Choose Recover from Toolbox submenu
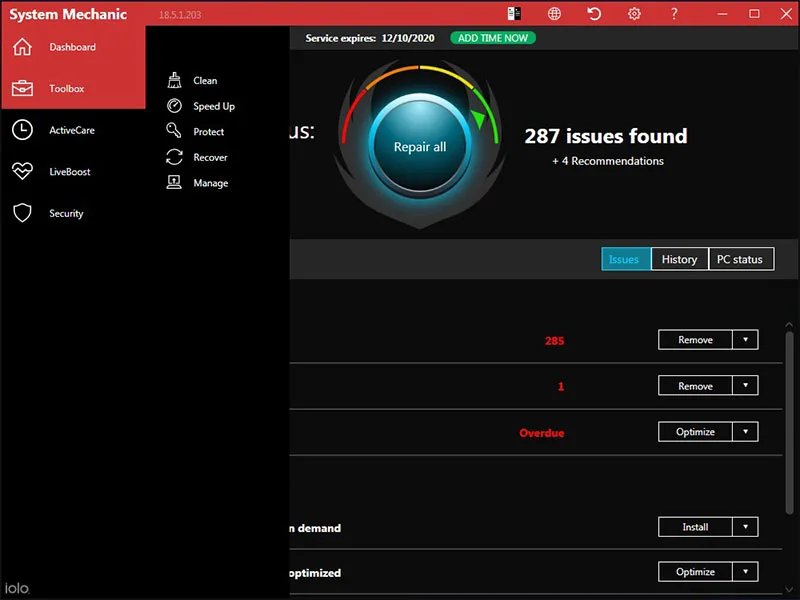Screen dimensions: 800x600 tap(210, 157)
